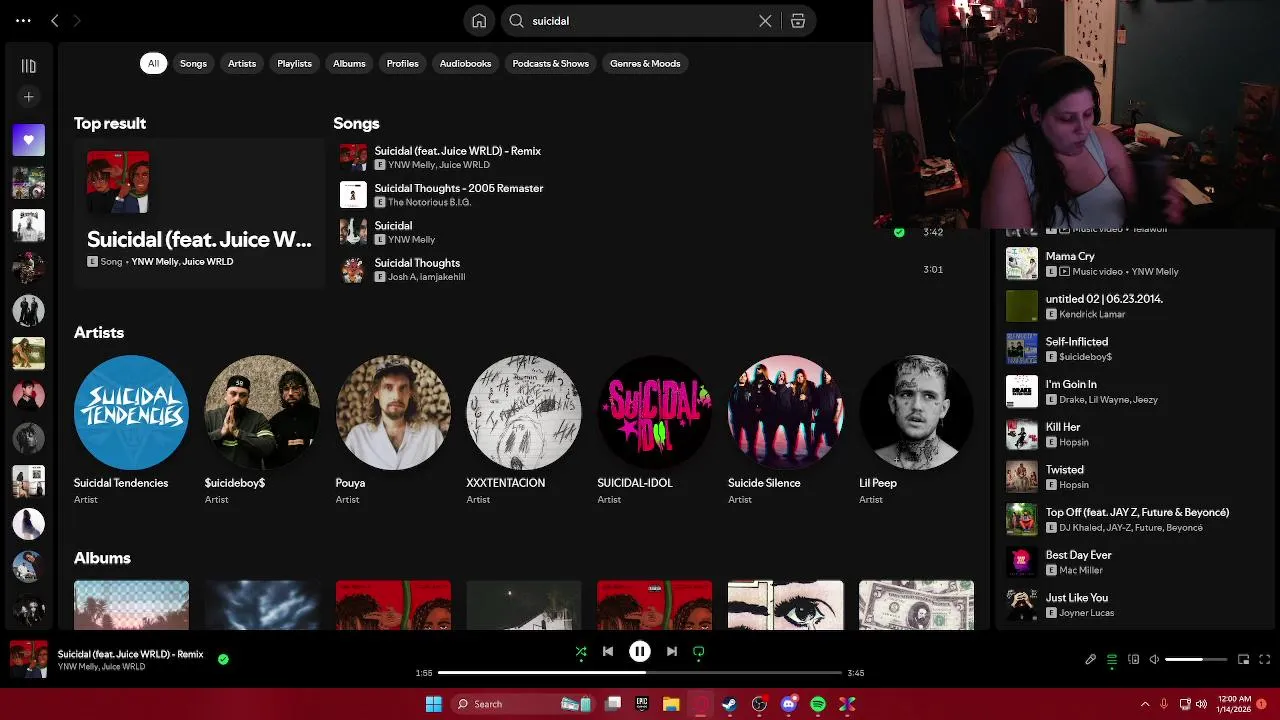Open Epic Games Launcher in taskbar
This screenshot has width=1280, height=720.
tap(642, 704)
